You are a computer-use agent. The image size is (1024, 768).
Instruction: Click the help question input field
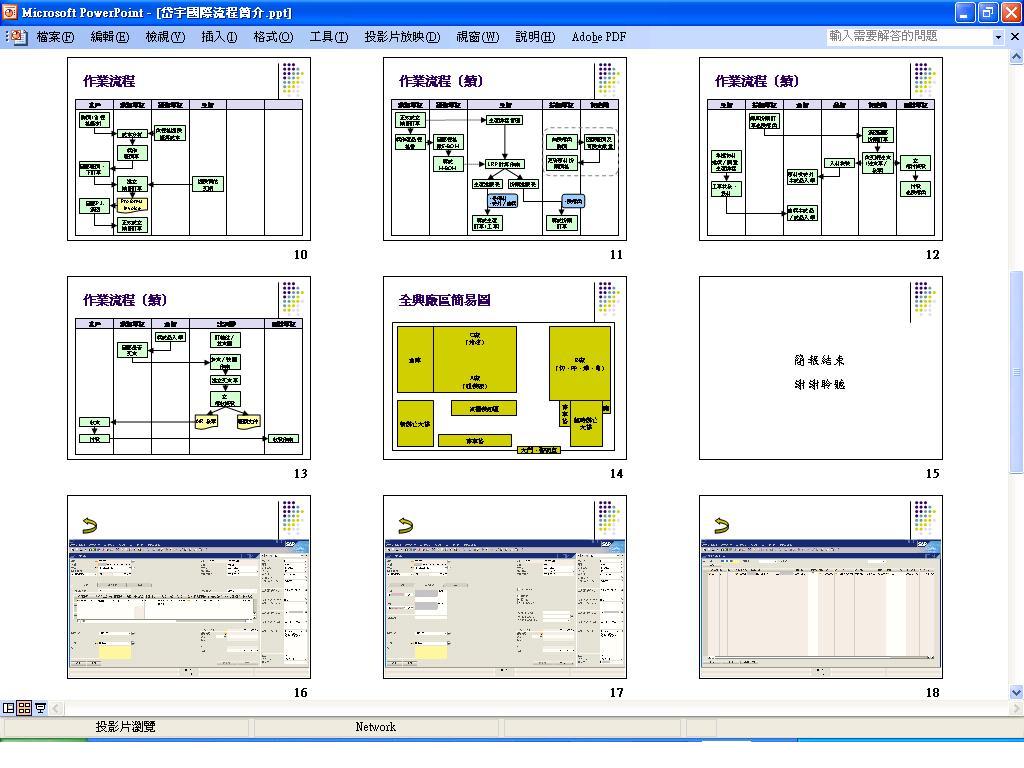click(908, 37)
